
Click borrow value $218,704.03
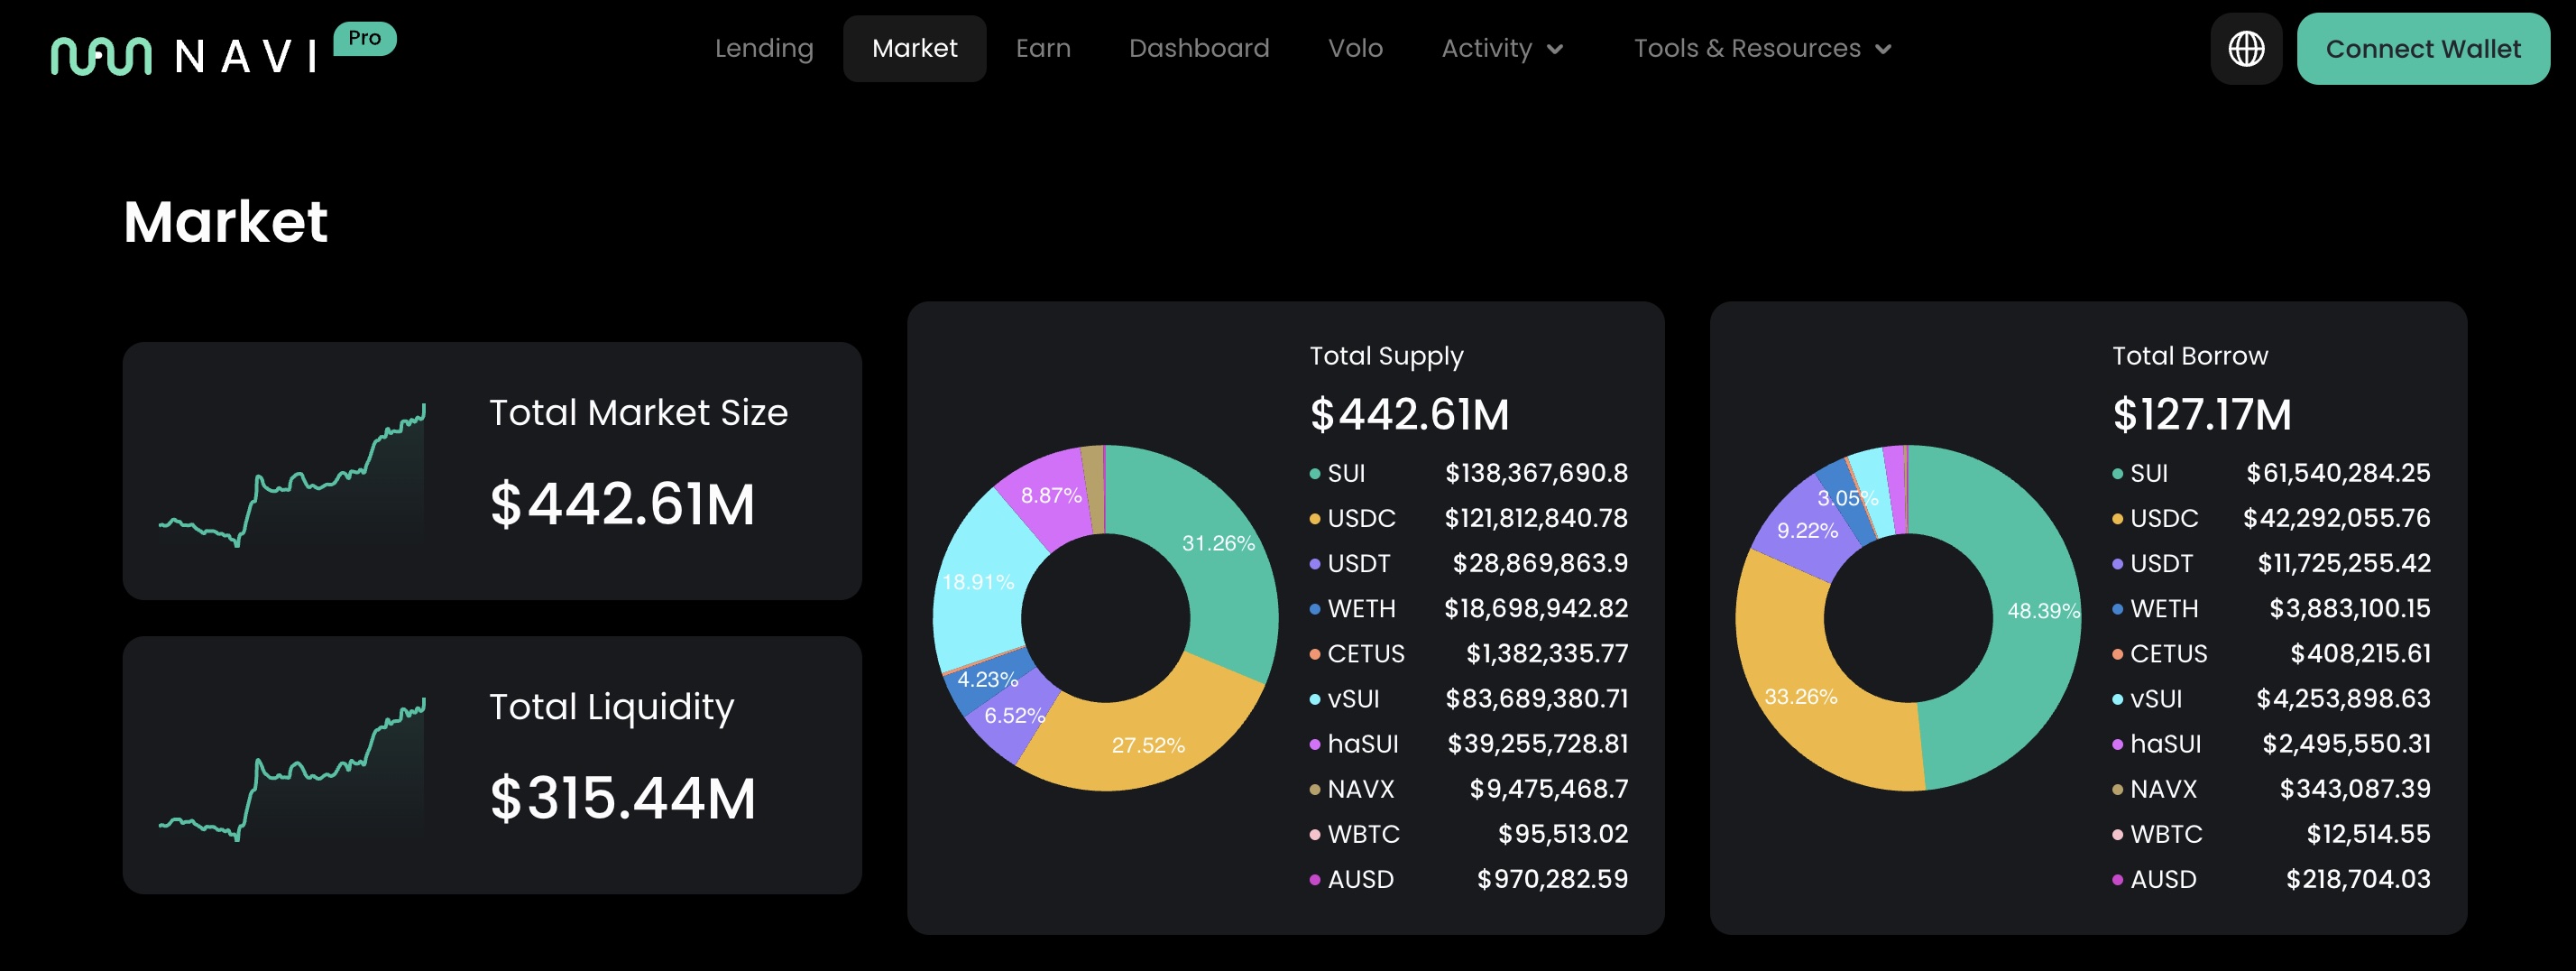pyautogui.click(x=2358, y=879)
